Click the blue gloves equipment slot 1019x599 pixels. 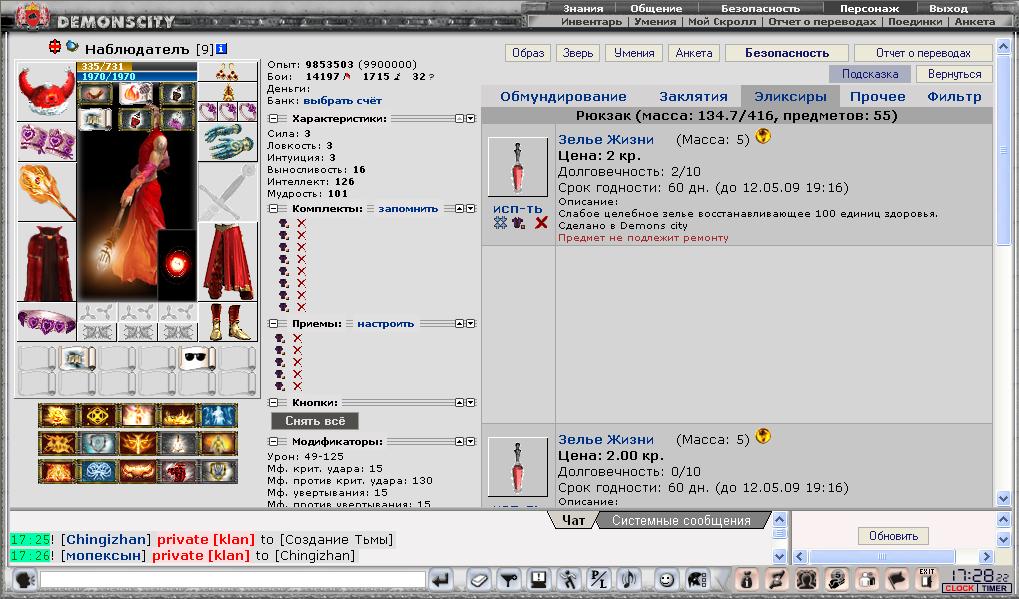coord(227,142)
